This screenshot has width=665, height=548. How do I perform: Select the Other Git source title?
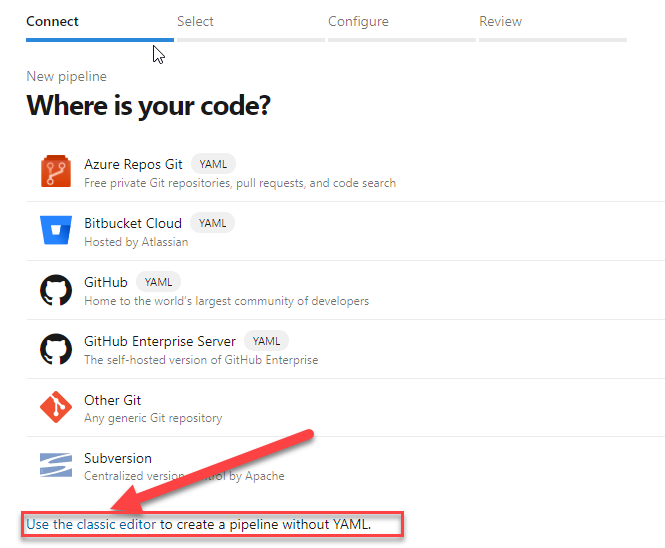tap(112, 400)
